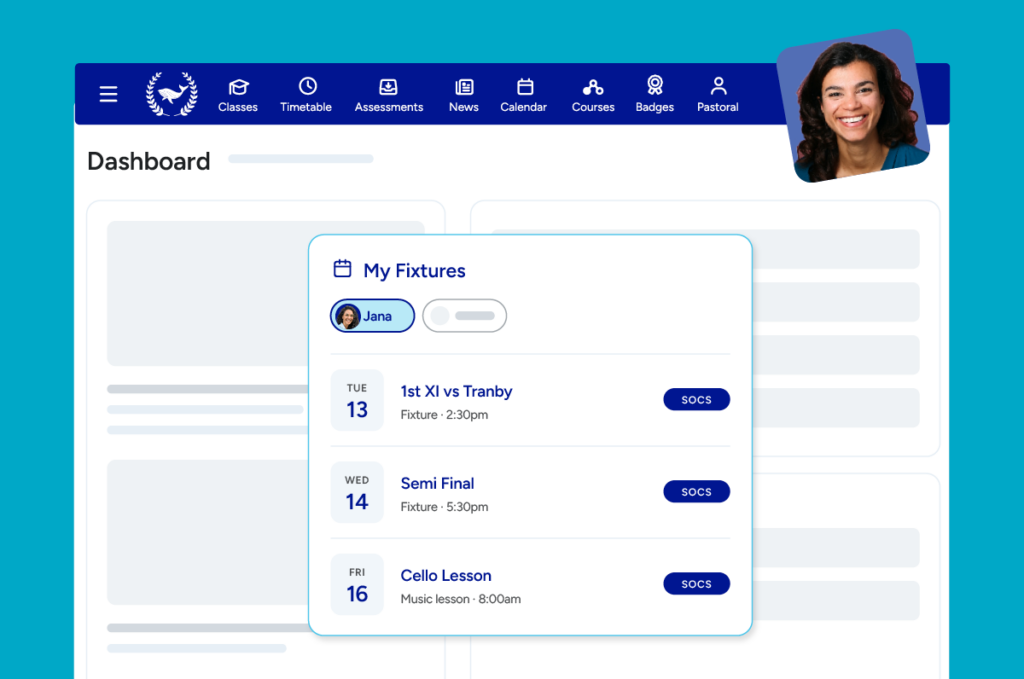The height and width of the screenshot is (679, 1024).
Task: Select the Jana student filter chip
Action: (x=372, y=316)
